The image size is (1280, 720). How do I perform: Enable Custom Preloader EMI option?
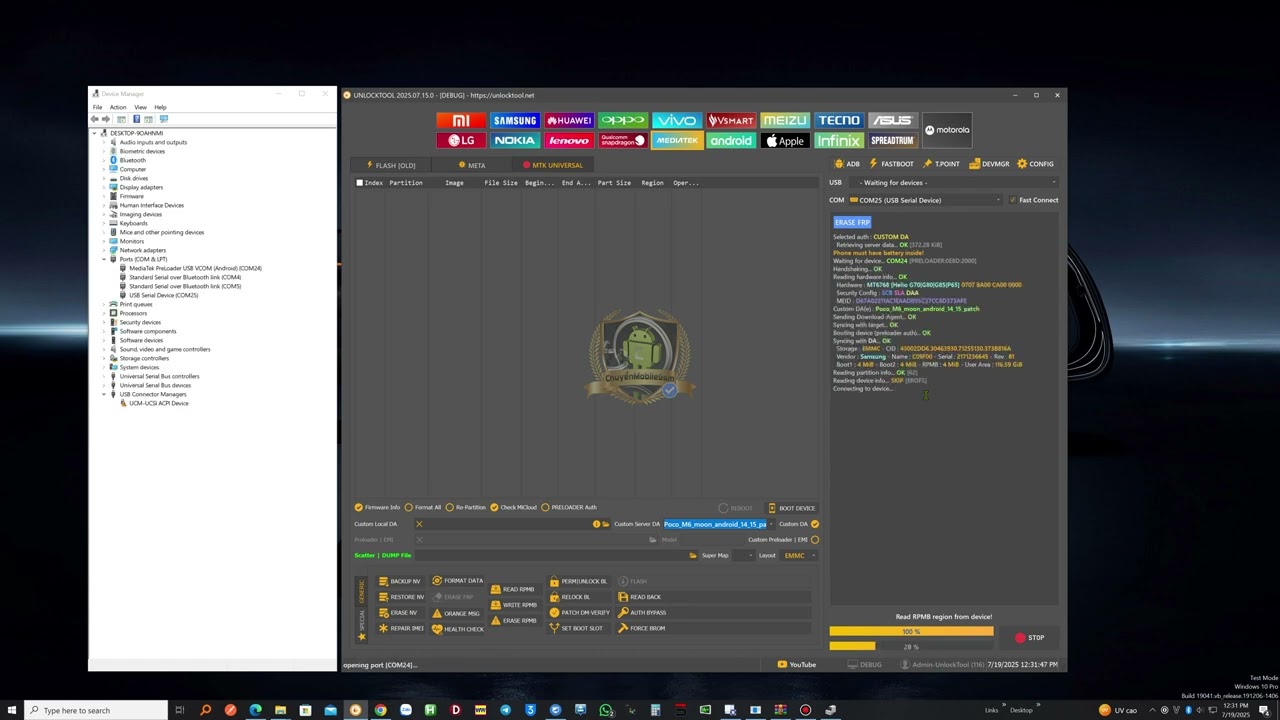click(x=815, y=540)
